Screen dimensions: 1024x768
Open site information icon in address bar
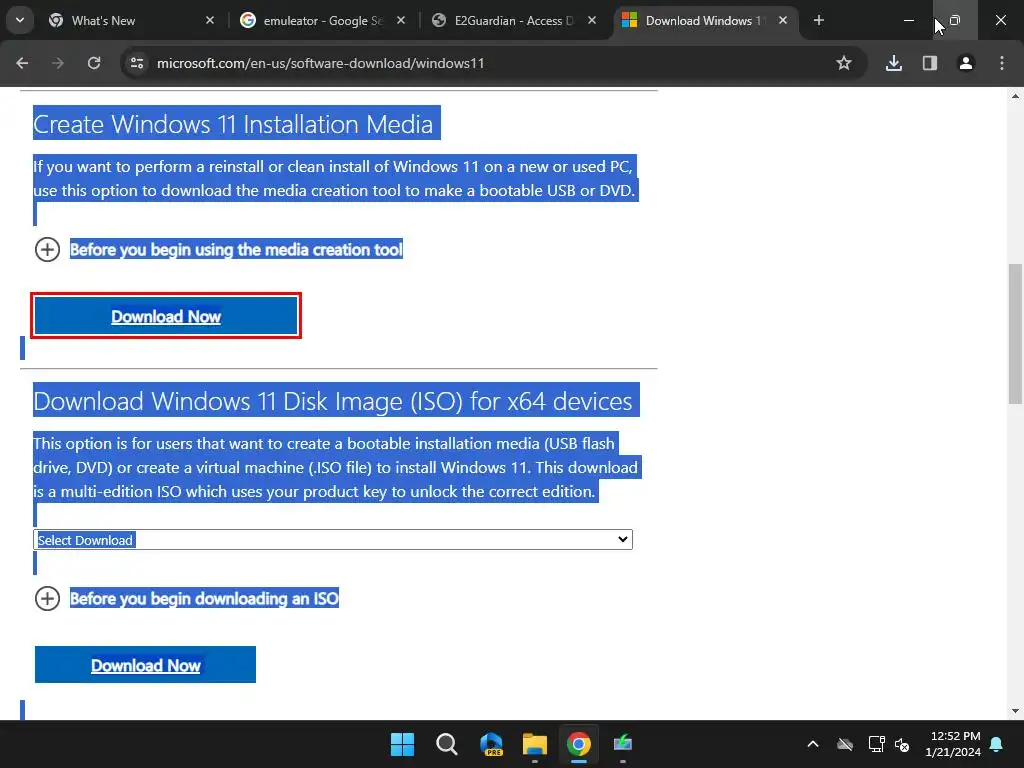click(x=137, y=63)
